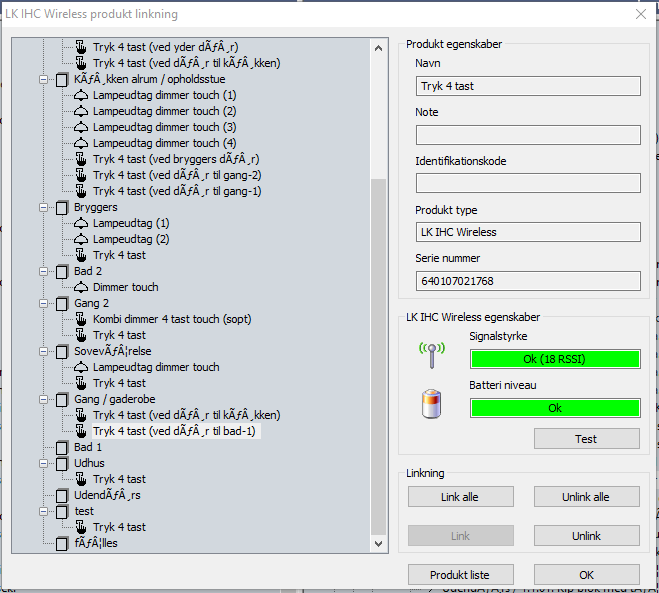Click the lamp icon of Lampeudtag dimmer touch (1)
The height and width of the screenshot is (593, 659).
coord(82,95)
